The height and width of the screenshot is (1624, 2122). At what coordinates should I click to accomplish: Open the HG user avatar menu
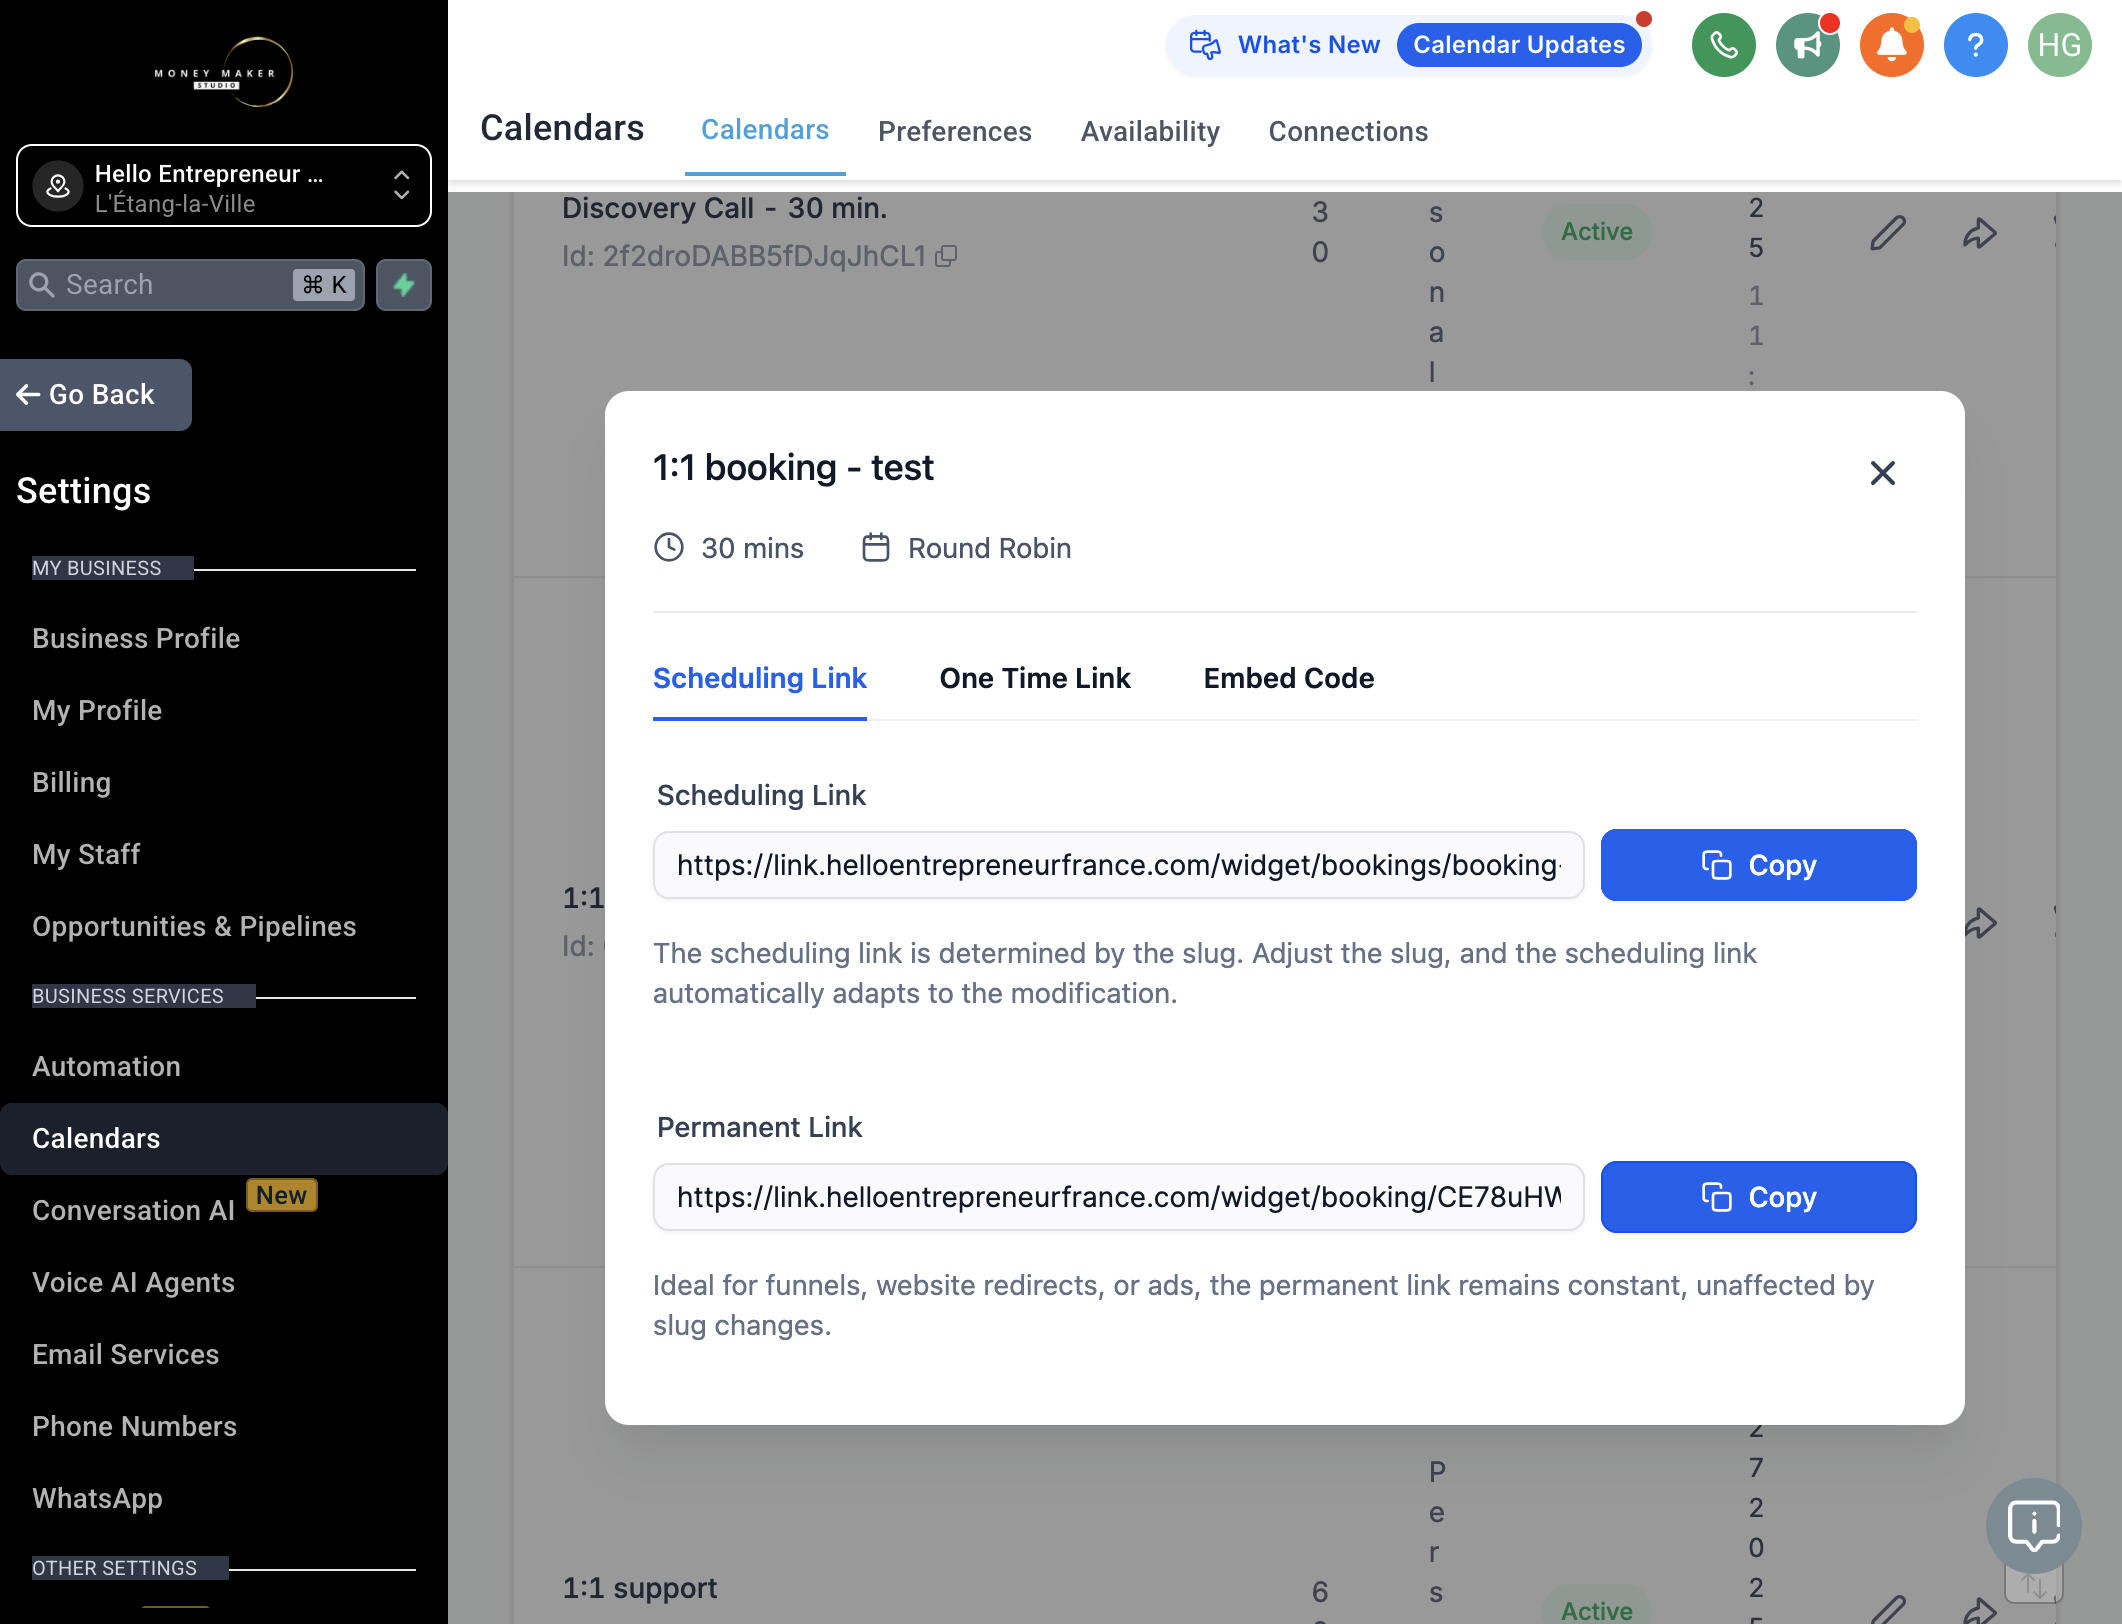(x=2059, y=45)
